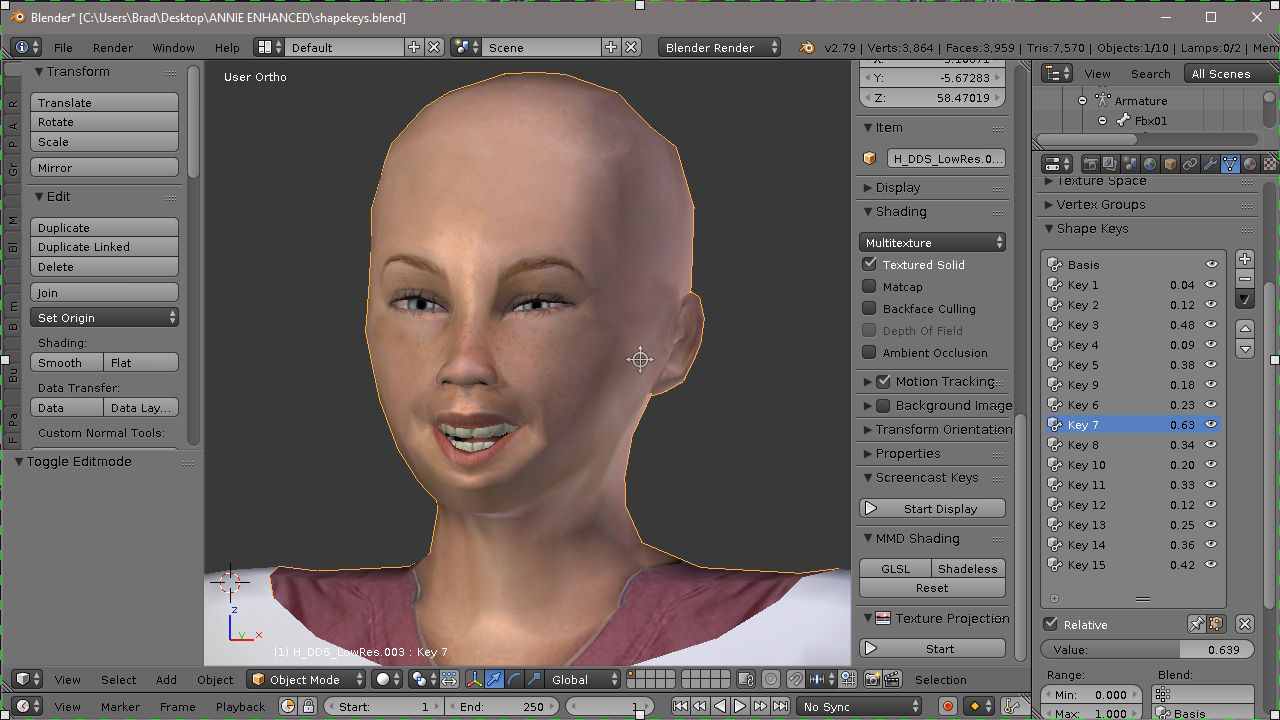The width and height of the screenshot is (1280, 720).
Task: Click the Armature icon in the outliner
Action: 1103,100
